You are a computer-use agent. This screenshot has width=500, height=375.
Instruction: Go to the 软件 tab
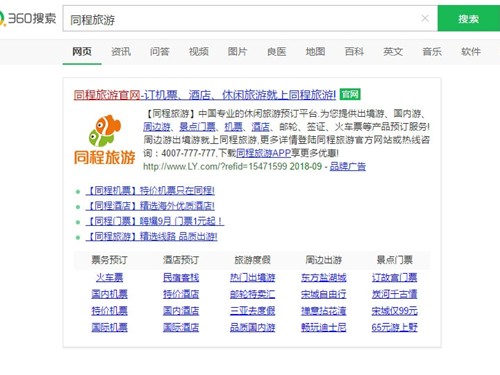471,52
